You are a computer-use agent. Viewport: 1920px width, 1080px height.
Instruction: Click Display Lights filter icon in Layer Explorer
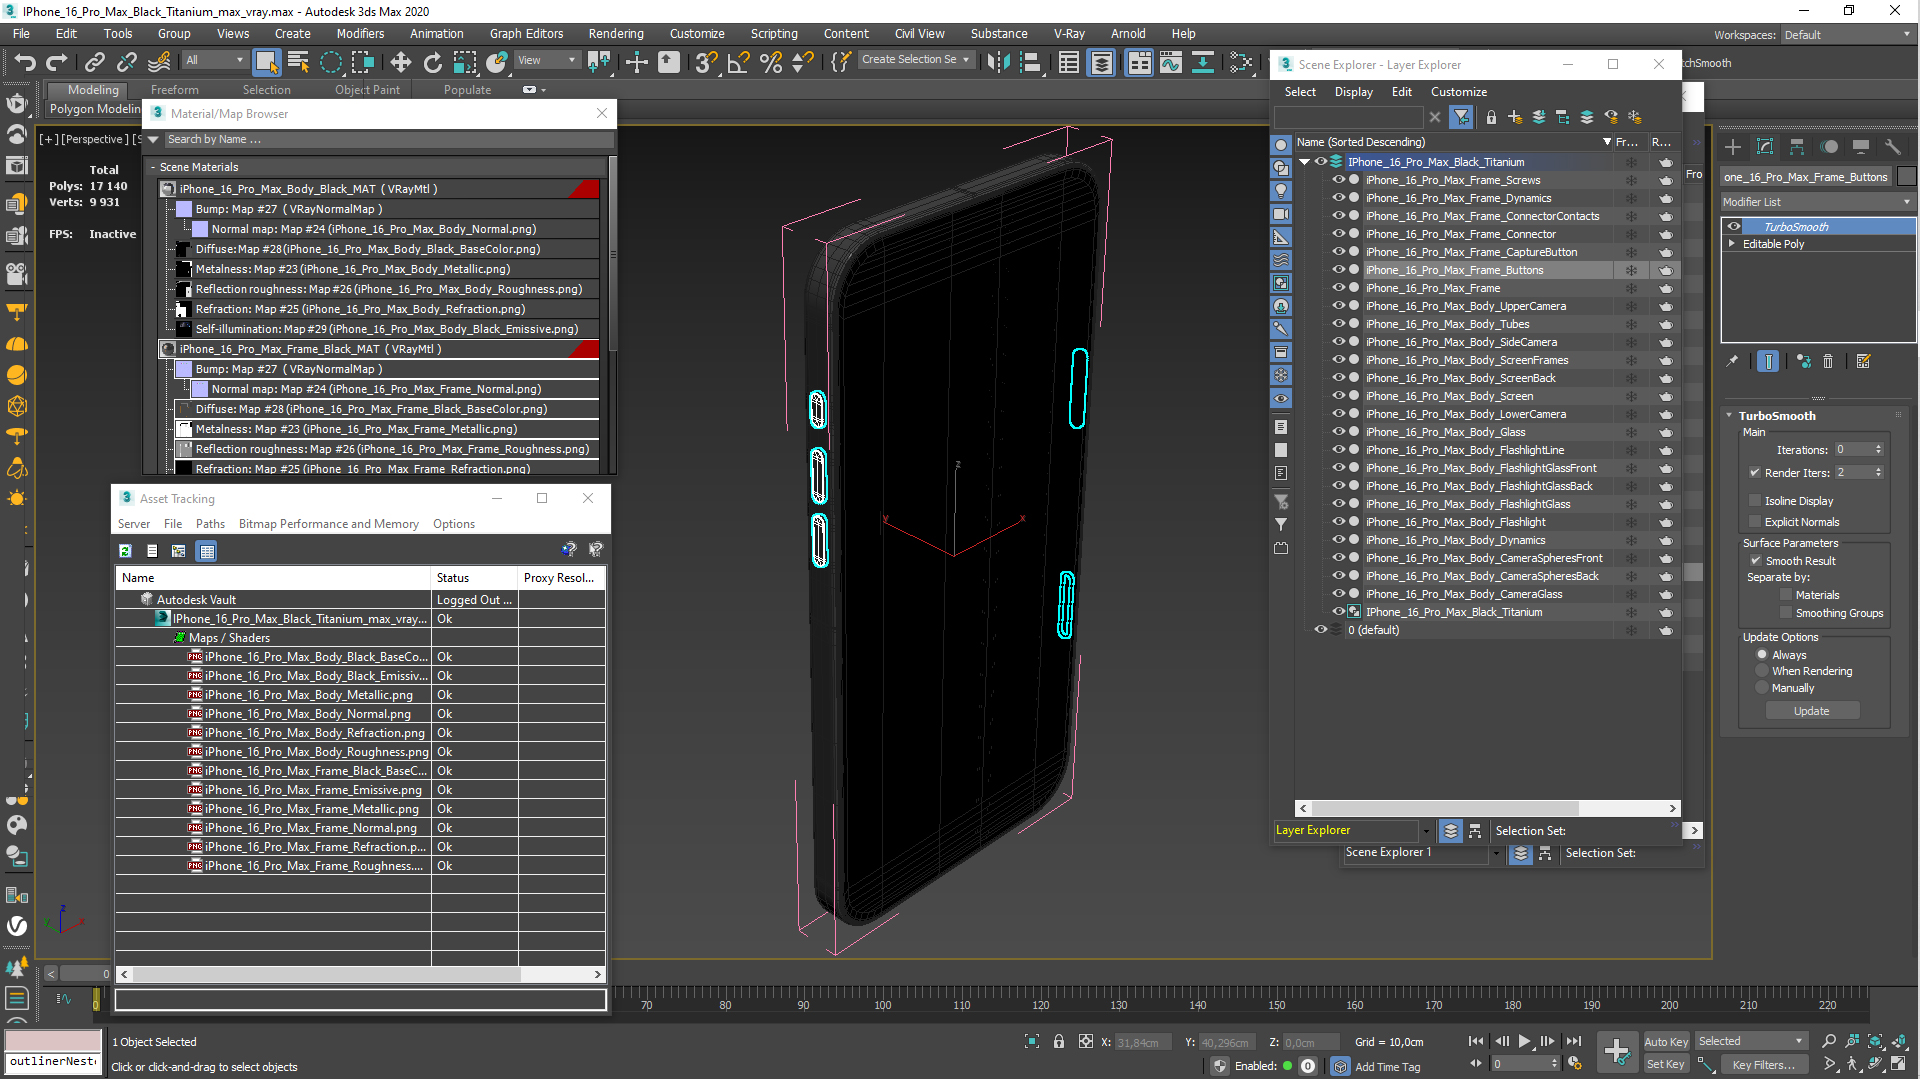coord(1281,191)
